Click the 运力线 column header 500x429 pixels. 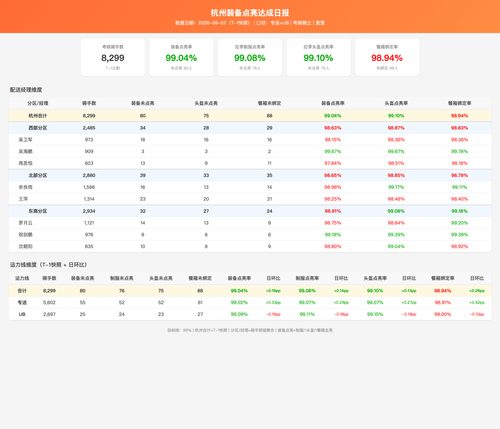[22, 278]
